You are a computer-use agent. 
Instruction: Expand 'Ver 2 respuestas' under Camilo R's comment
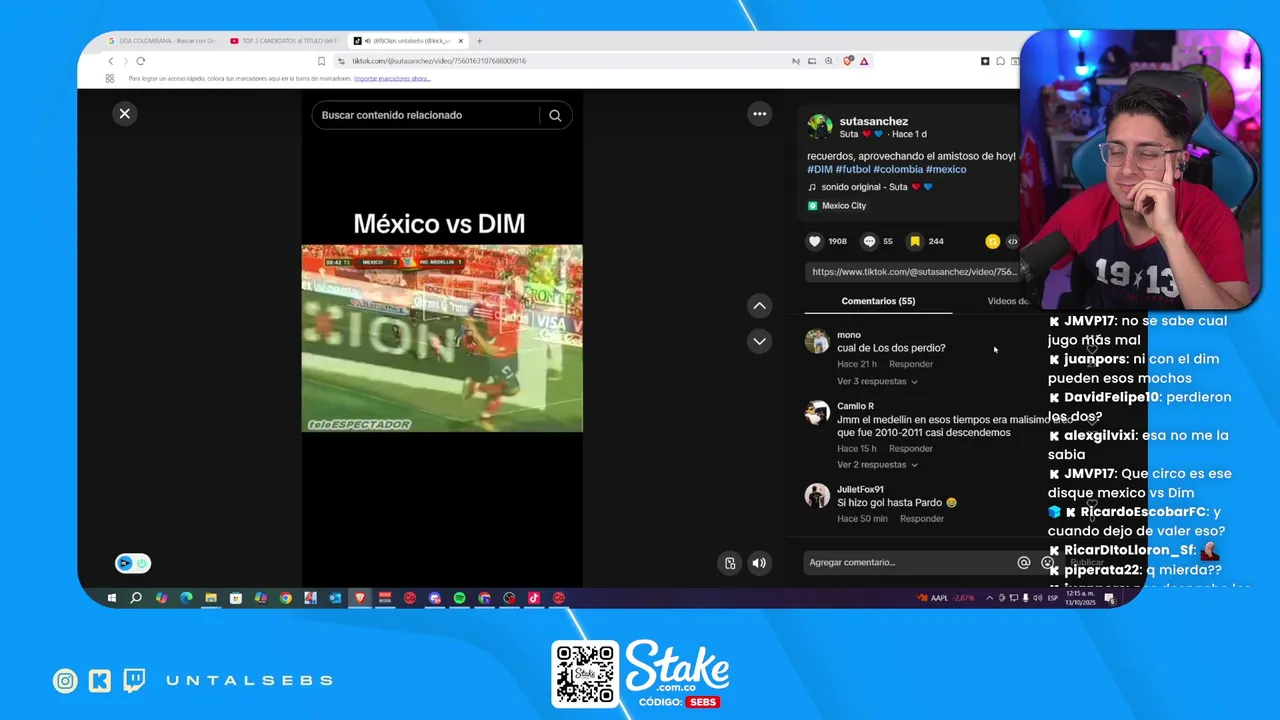[x=877, y=465]
